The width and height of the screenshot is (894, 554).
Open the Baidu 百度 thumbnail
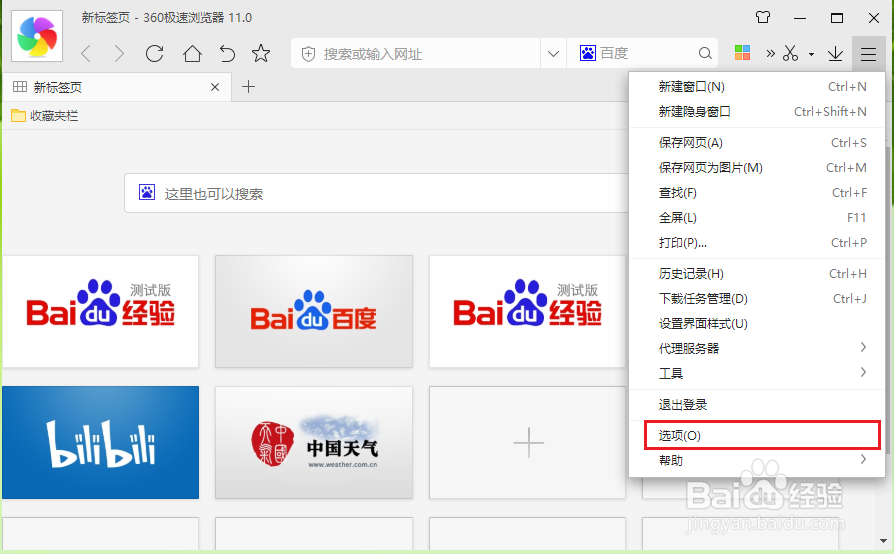(x=314, y=311)
